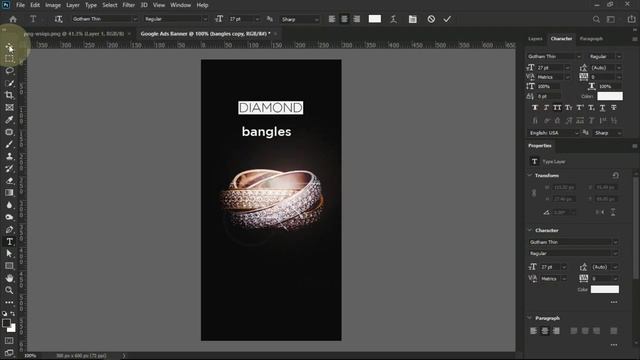Select the Path Selection tool
The width and height of the screenshot is (640, 360).
coord(9,253)
